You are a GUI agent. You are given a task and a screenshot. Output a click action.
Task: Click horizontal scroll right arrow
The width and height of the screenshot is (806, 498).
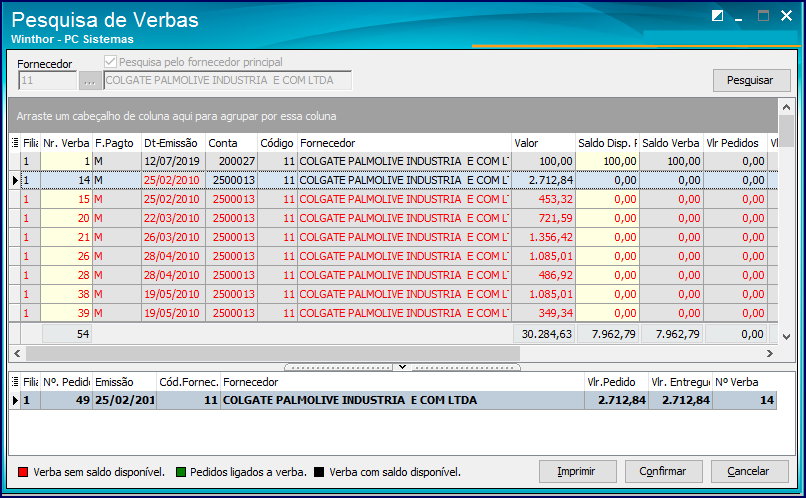770,354
